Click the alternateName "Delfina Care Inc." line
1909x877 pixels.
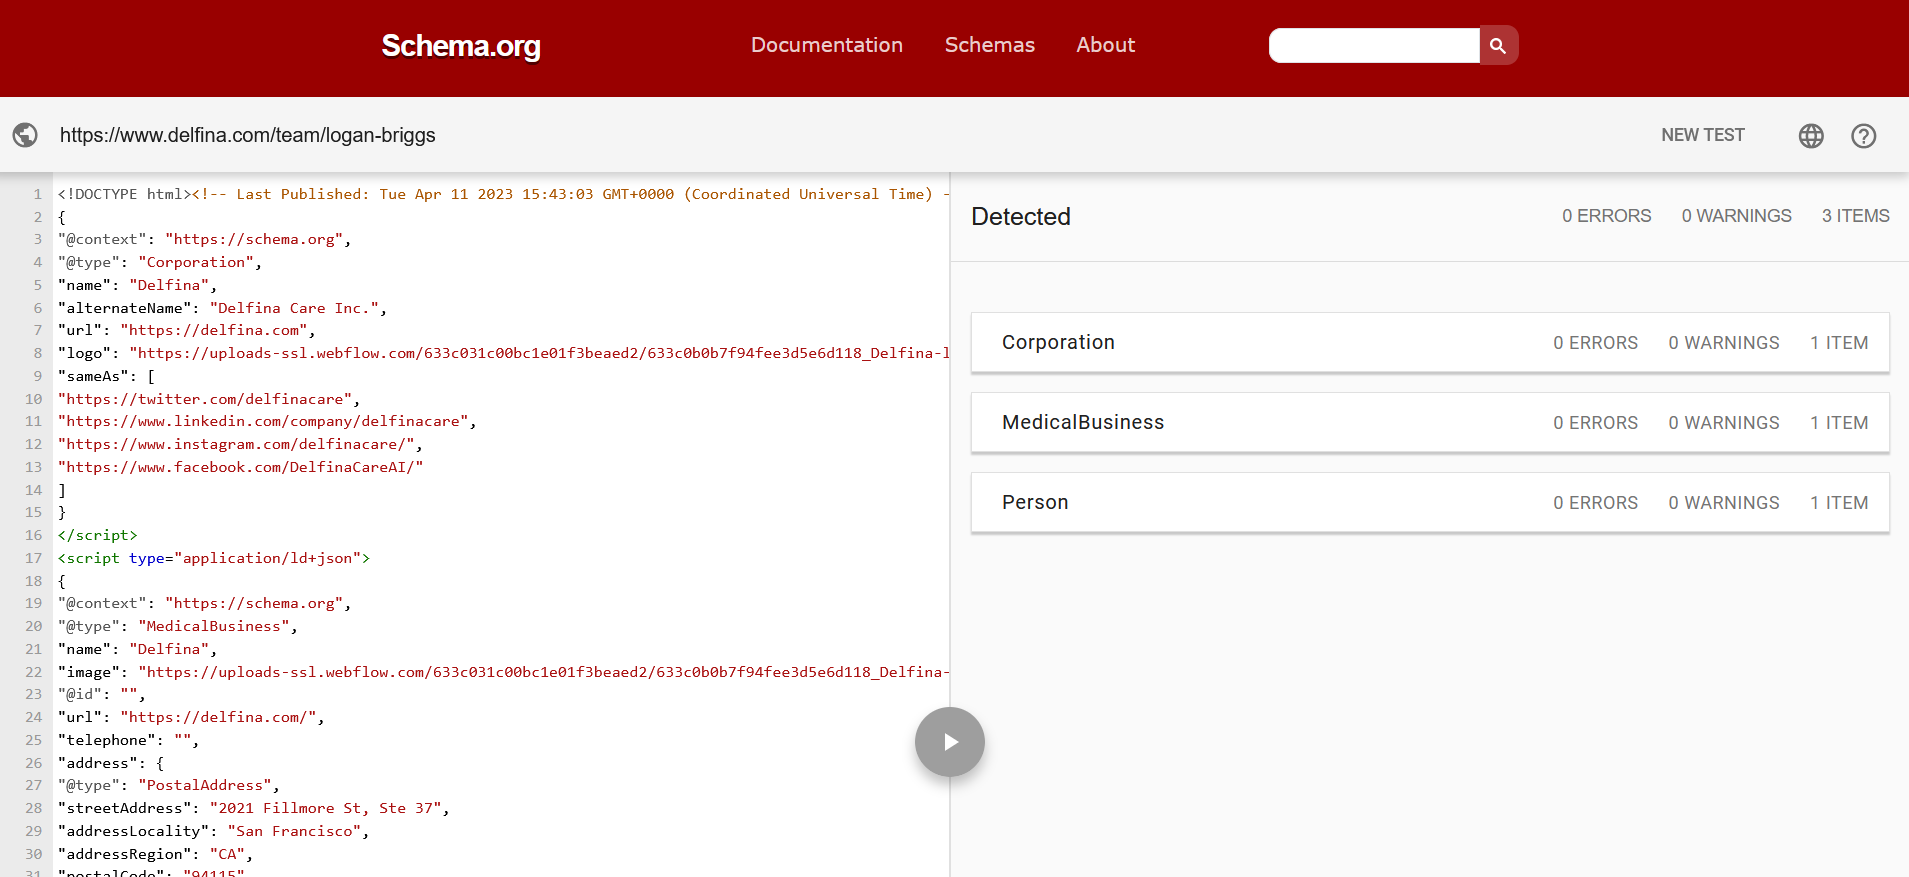click(222, 308)
